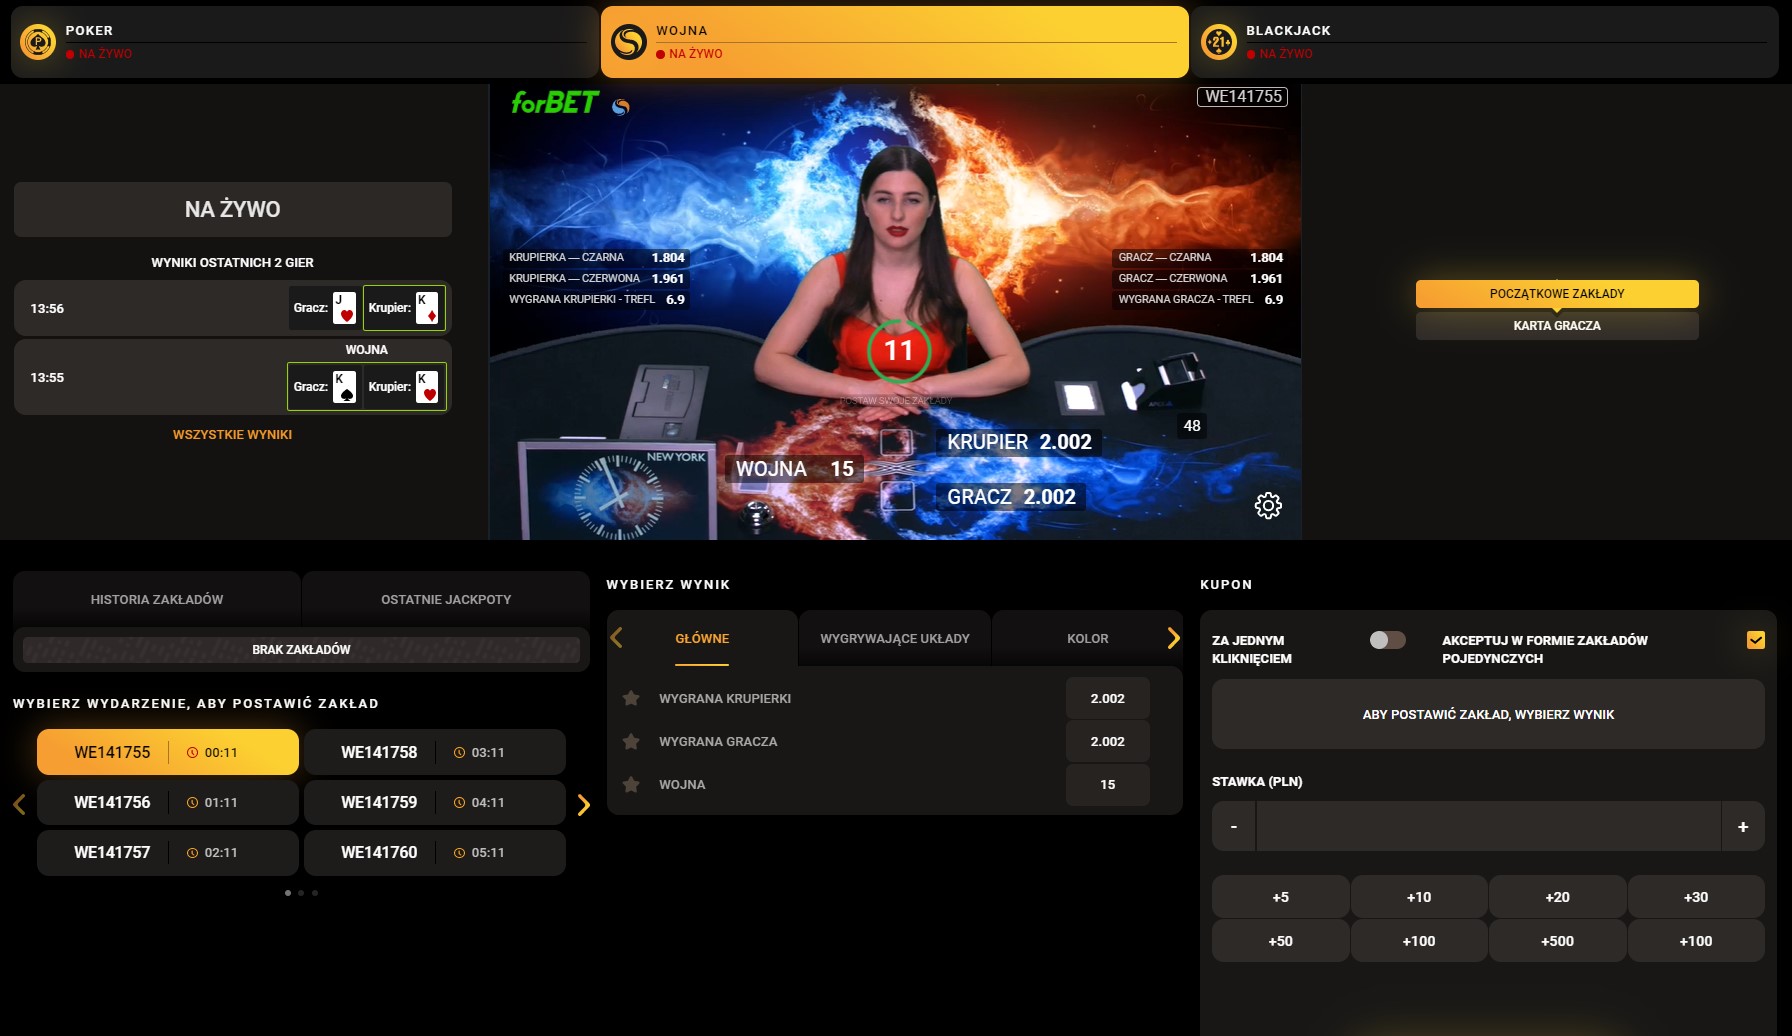The width and height of the screenshot is (1792, 1036).
Task: Go to previous events page arrow
Action: tap(19, 804)
